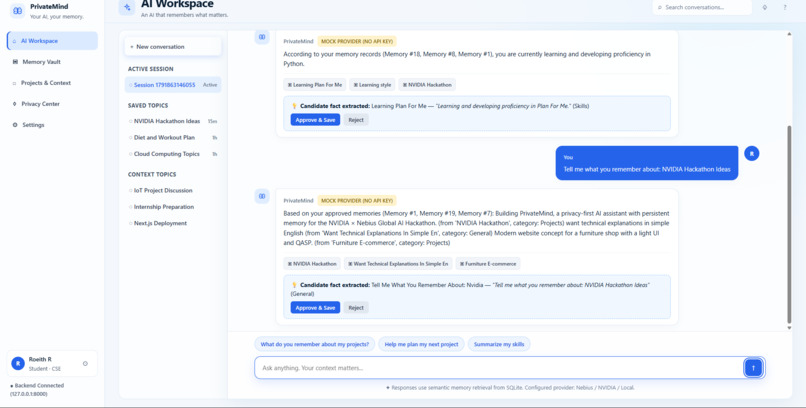Viewport: 806px width, 408px height.
Task: Click suggestion What do you remember about my projects?
Action: click(x=315, y=344)
